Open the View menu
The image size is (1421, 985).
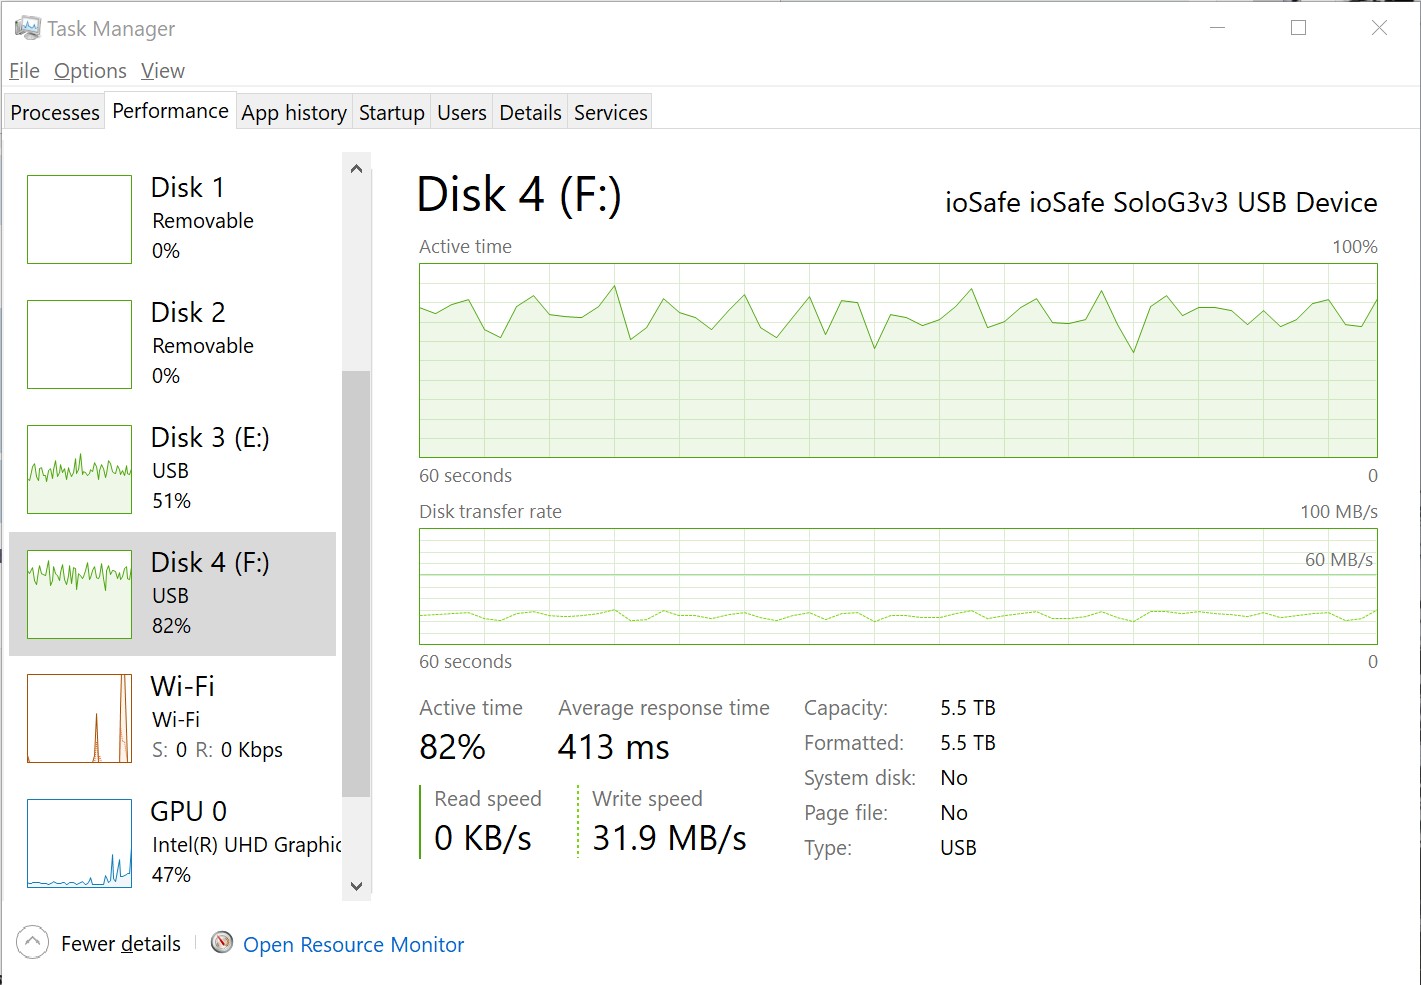click(x=162, y=71)
